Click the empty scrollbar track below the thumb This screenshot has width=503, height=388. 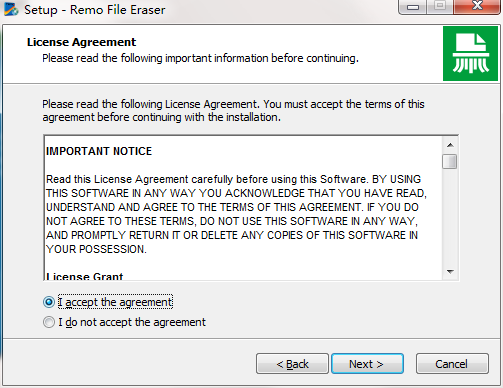(x=450, y=217)
